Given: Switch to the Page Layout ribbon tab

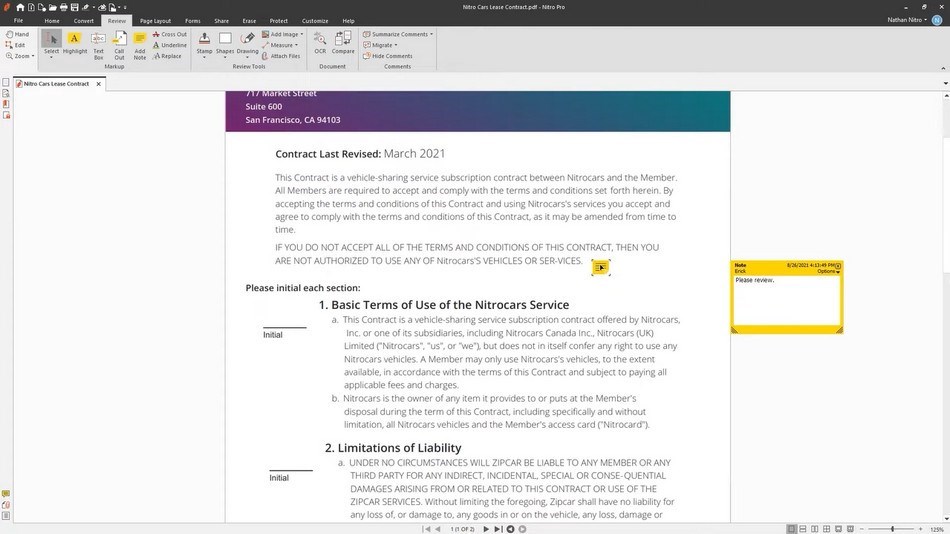Looking at the screenshot, I should [155, 20].
